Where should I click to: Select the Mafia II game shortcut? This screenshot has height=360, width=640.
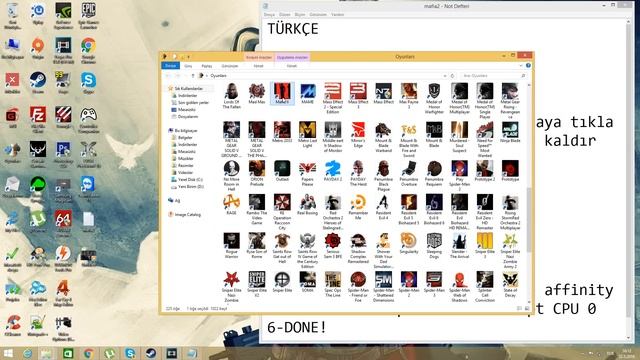(x=282, y=94)
